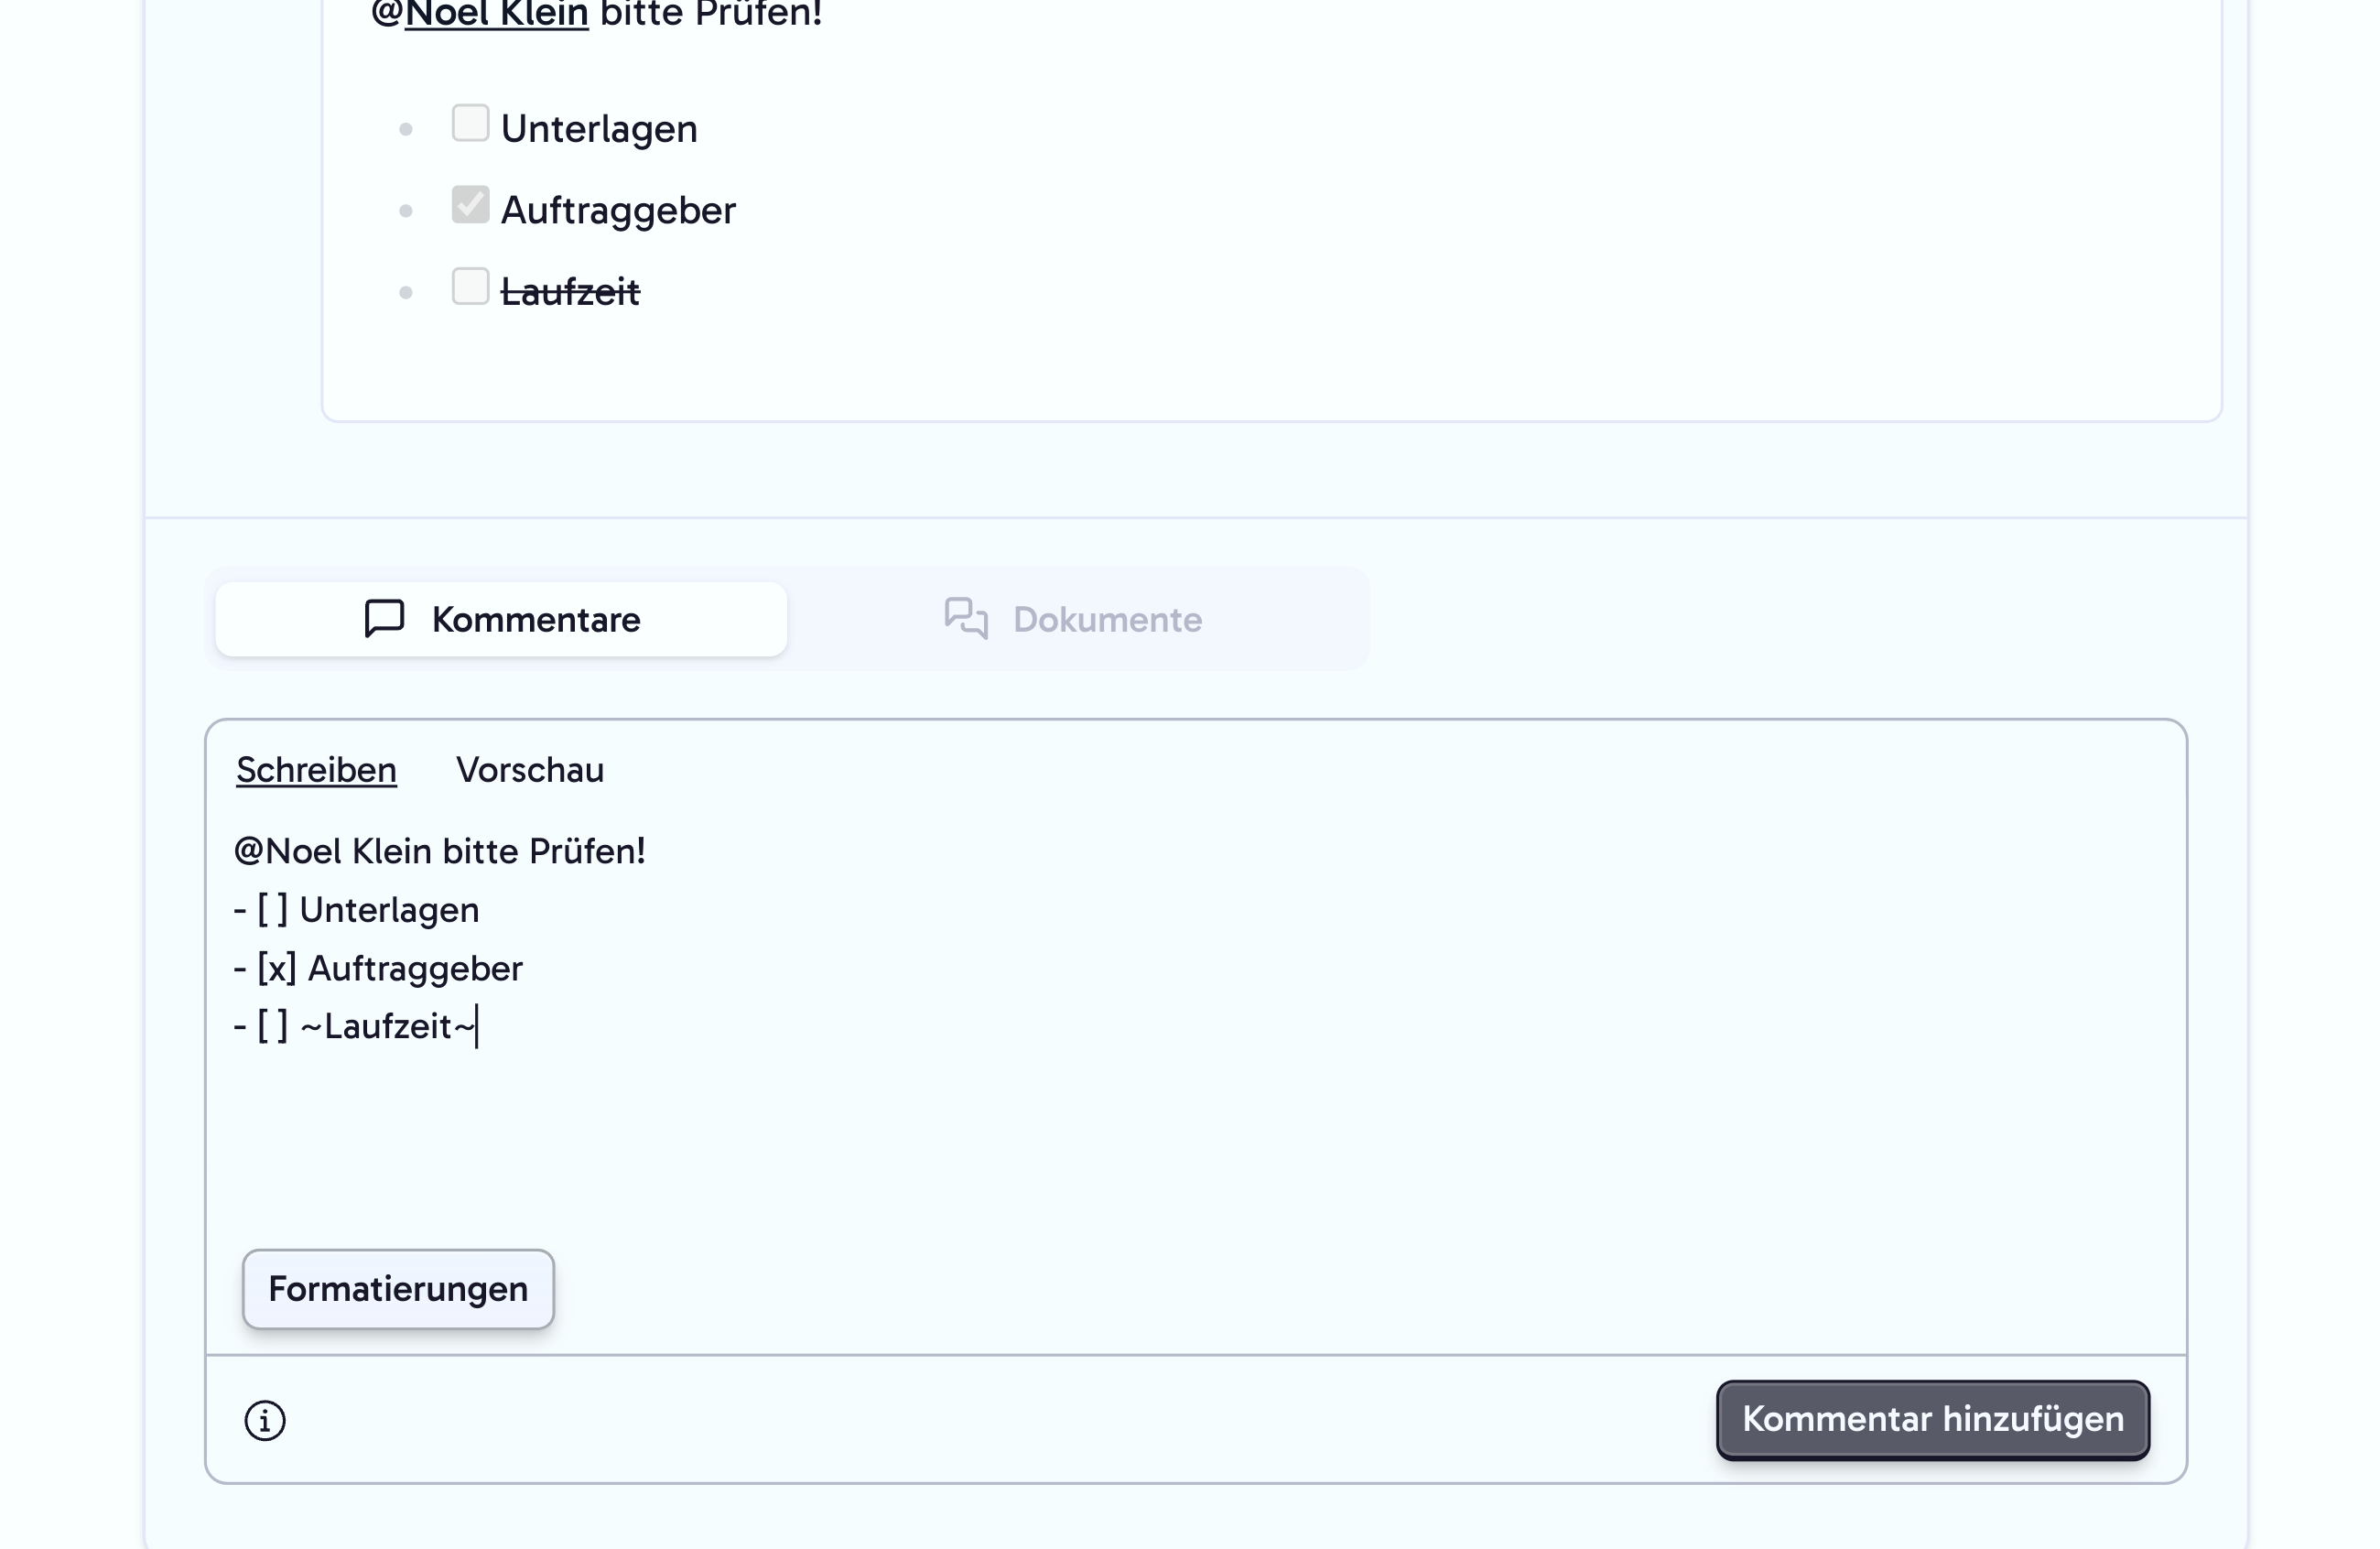The width and height of the screenshot is (2380, 1549).
Task: Open the Formatierungen options
Action: (398, 1289)
